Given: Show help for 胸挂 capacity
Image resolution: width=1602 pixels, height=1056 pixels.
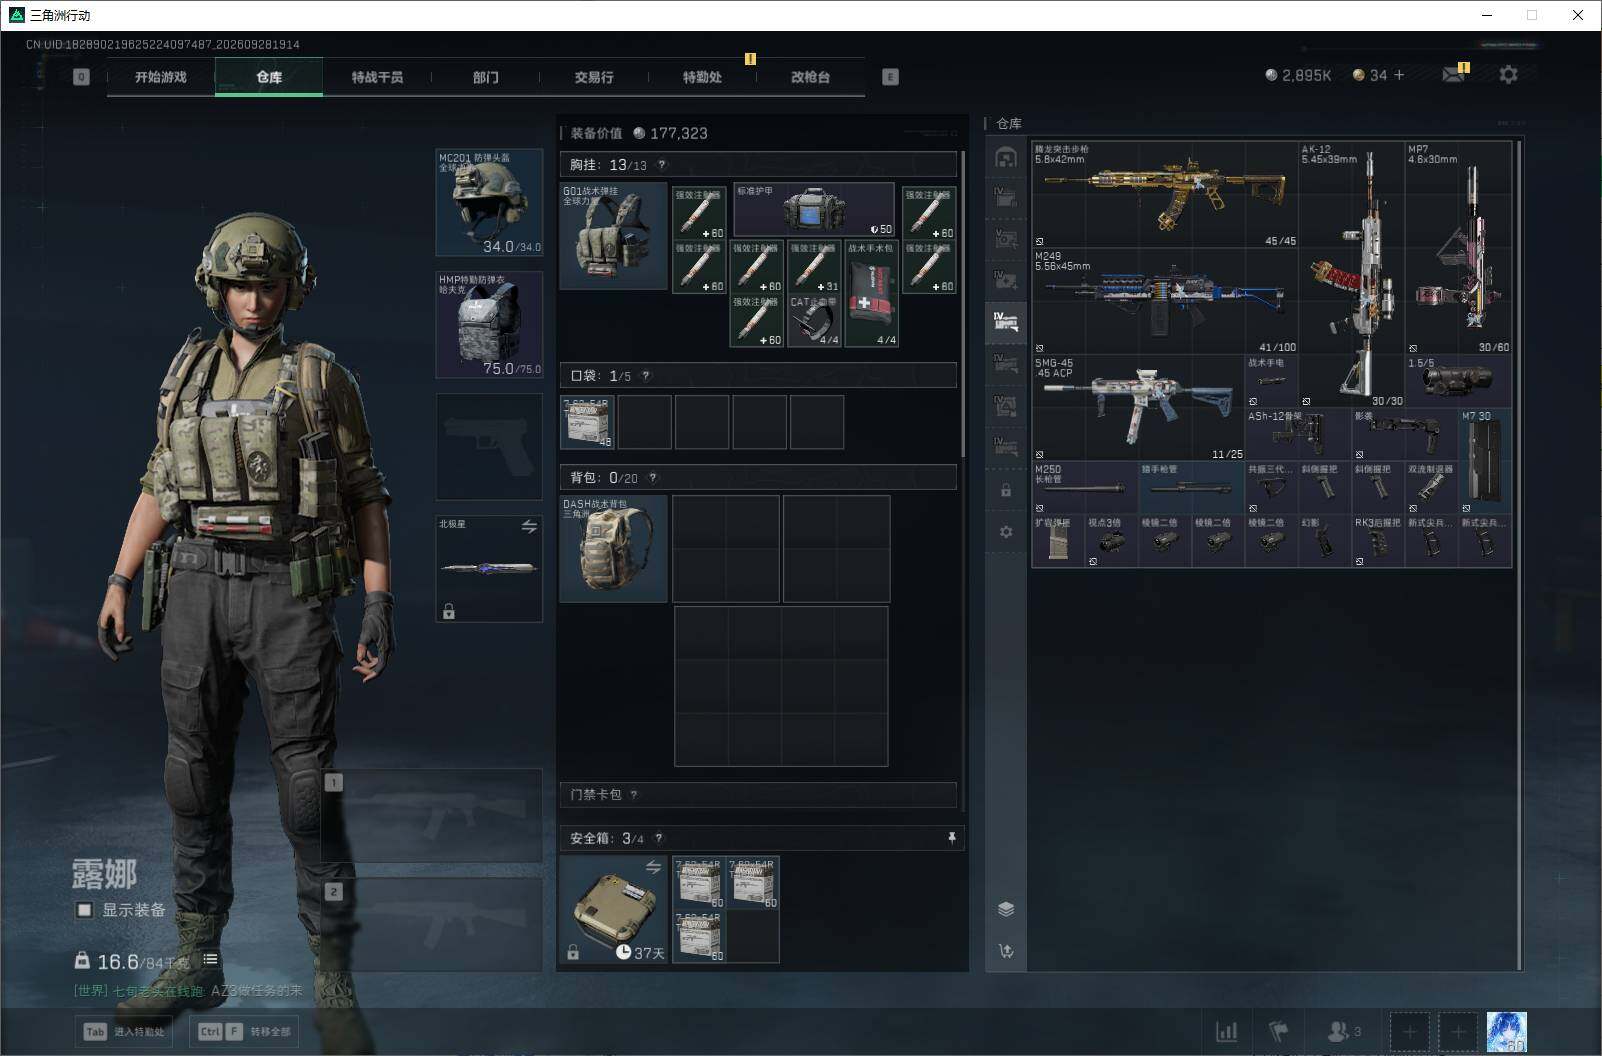Looking at the screenshot, I should 661,165.
